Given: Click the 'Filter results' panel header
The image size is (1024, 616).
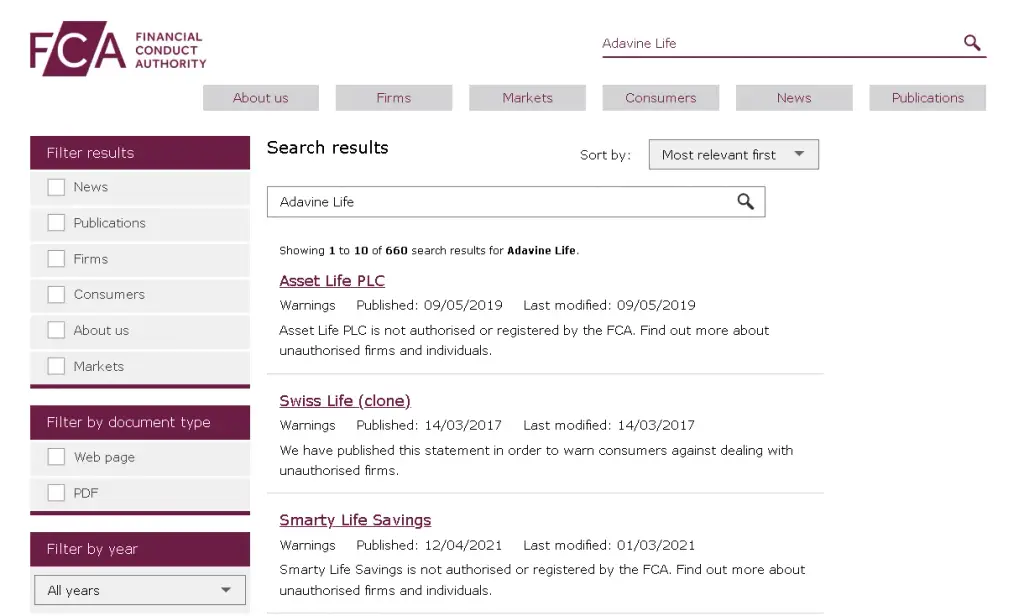Looking at the screenshot, I should coord(140,153).
